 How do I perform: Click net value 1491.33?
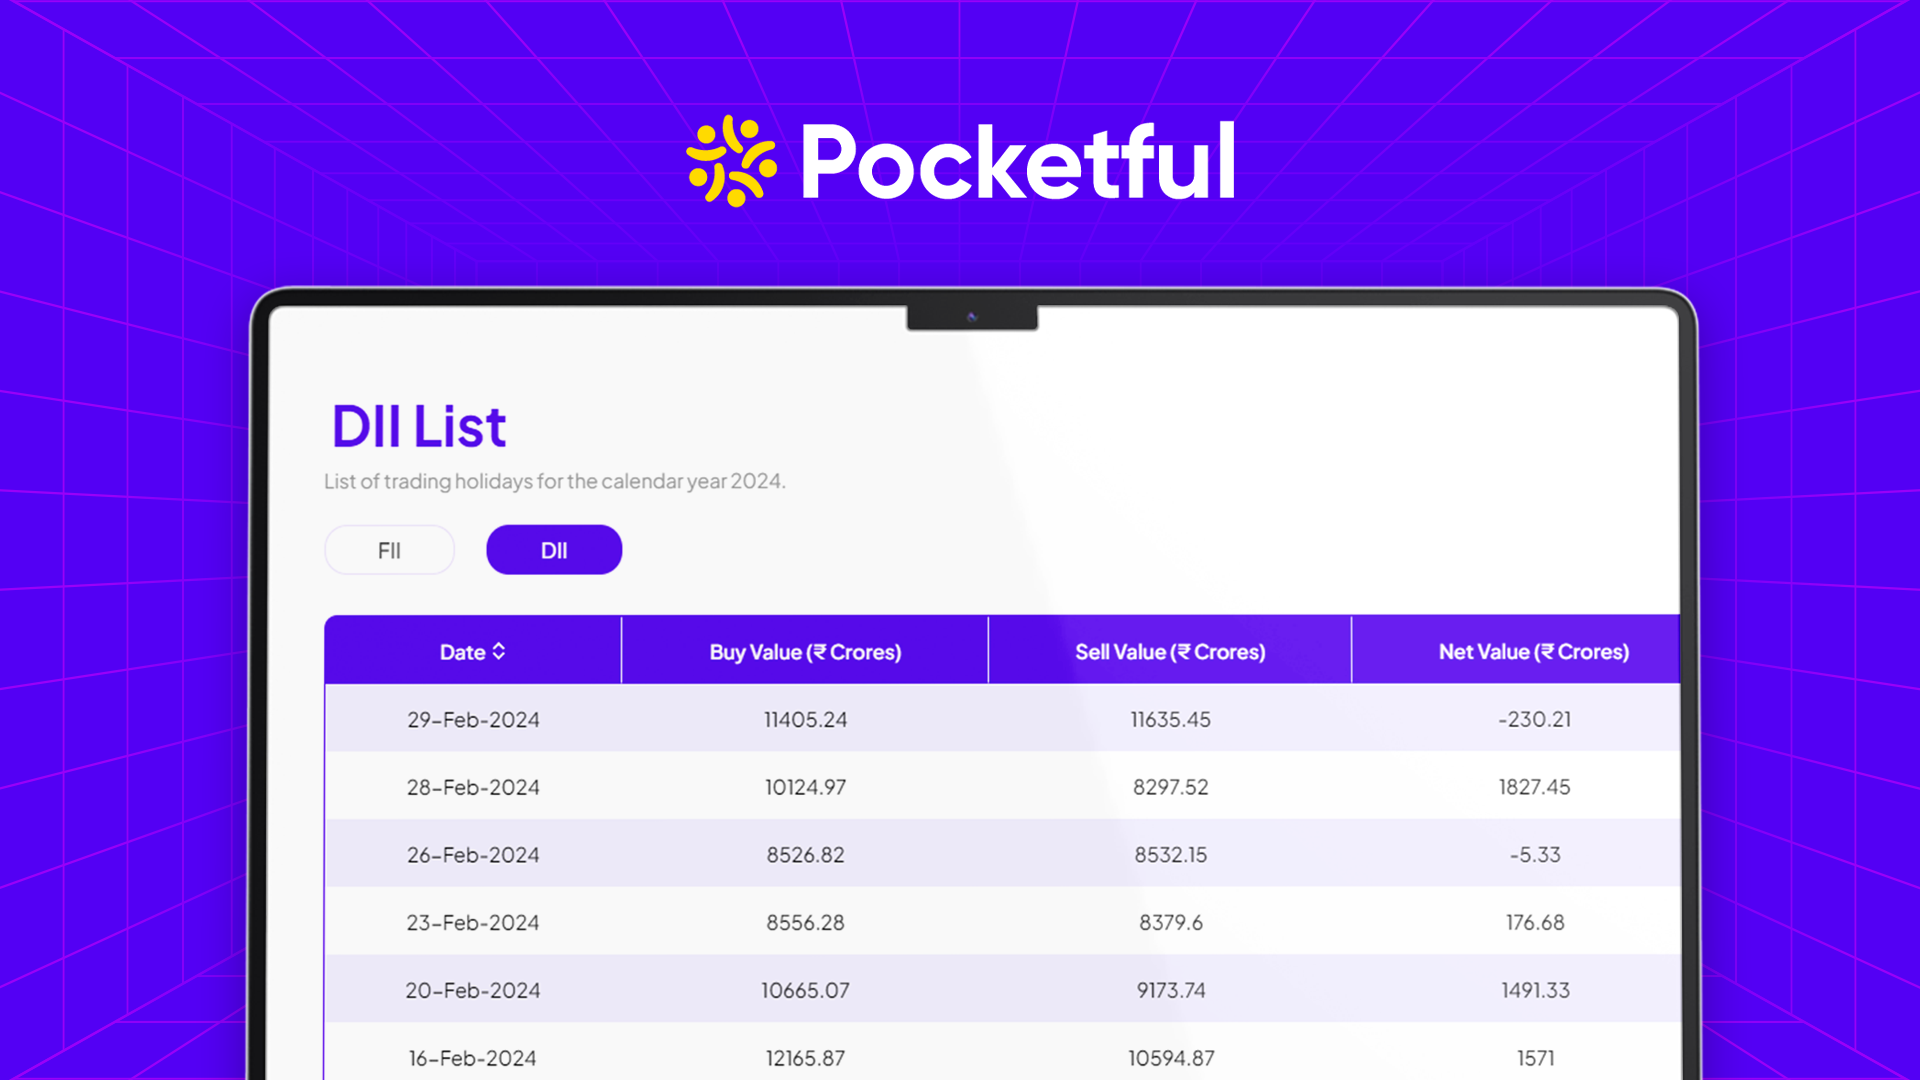click(1535, 991)
